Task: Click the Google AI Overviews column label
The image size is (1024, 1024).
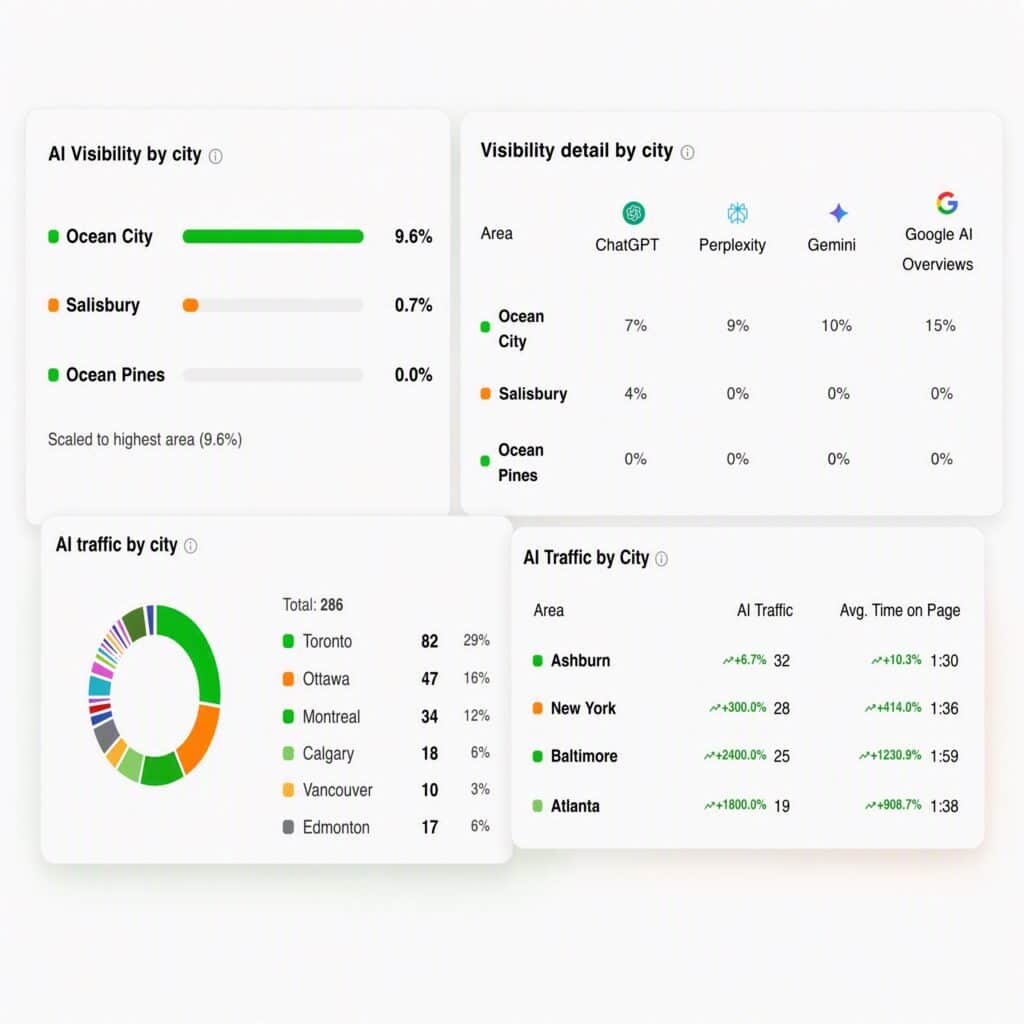Action: click(938, 249)
